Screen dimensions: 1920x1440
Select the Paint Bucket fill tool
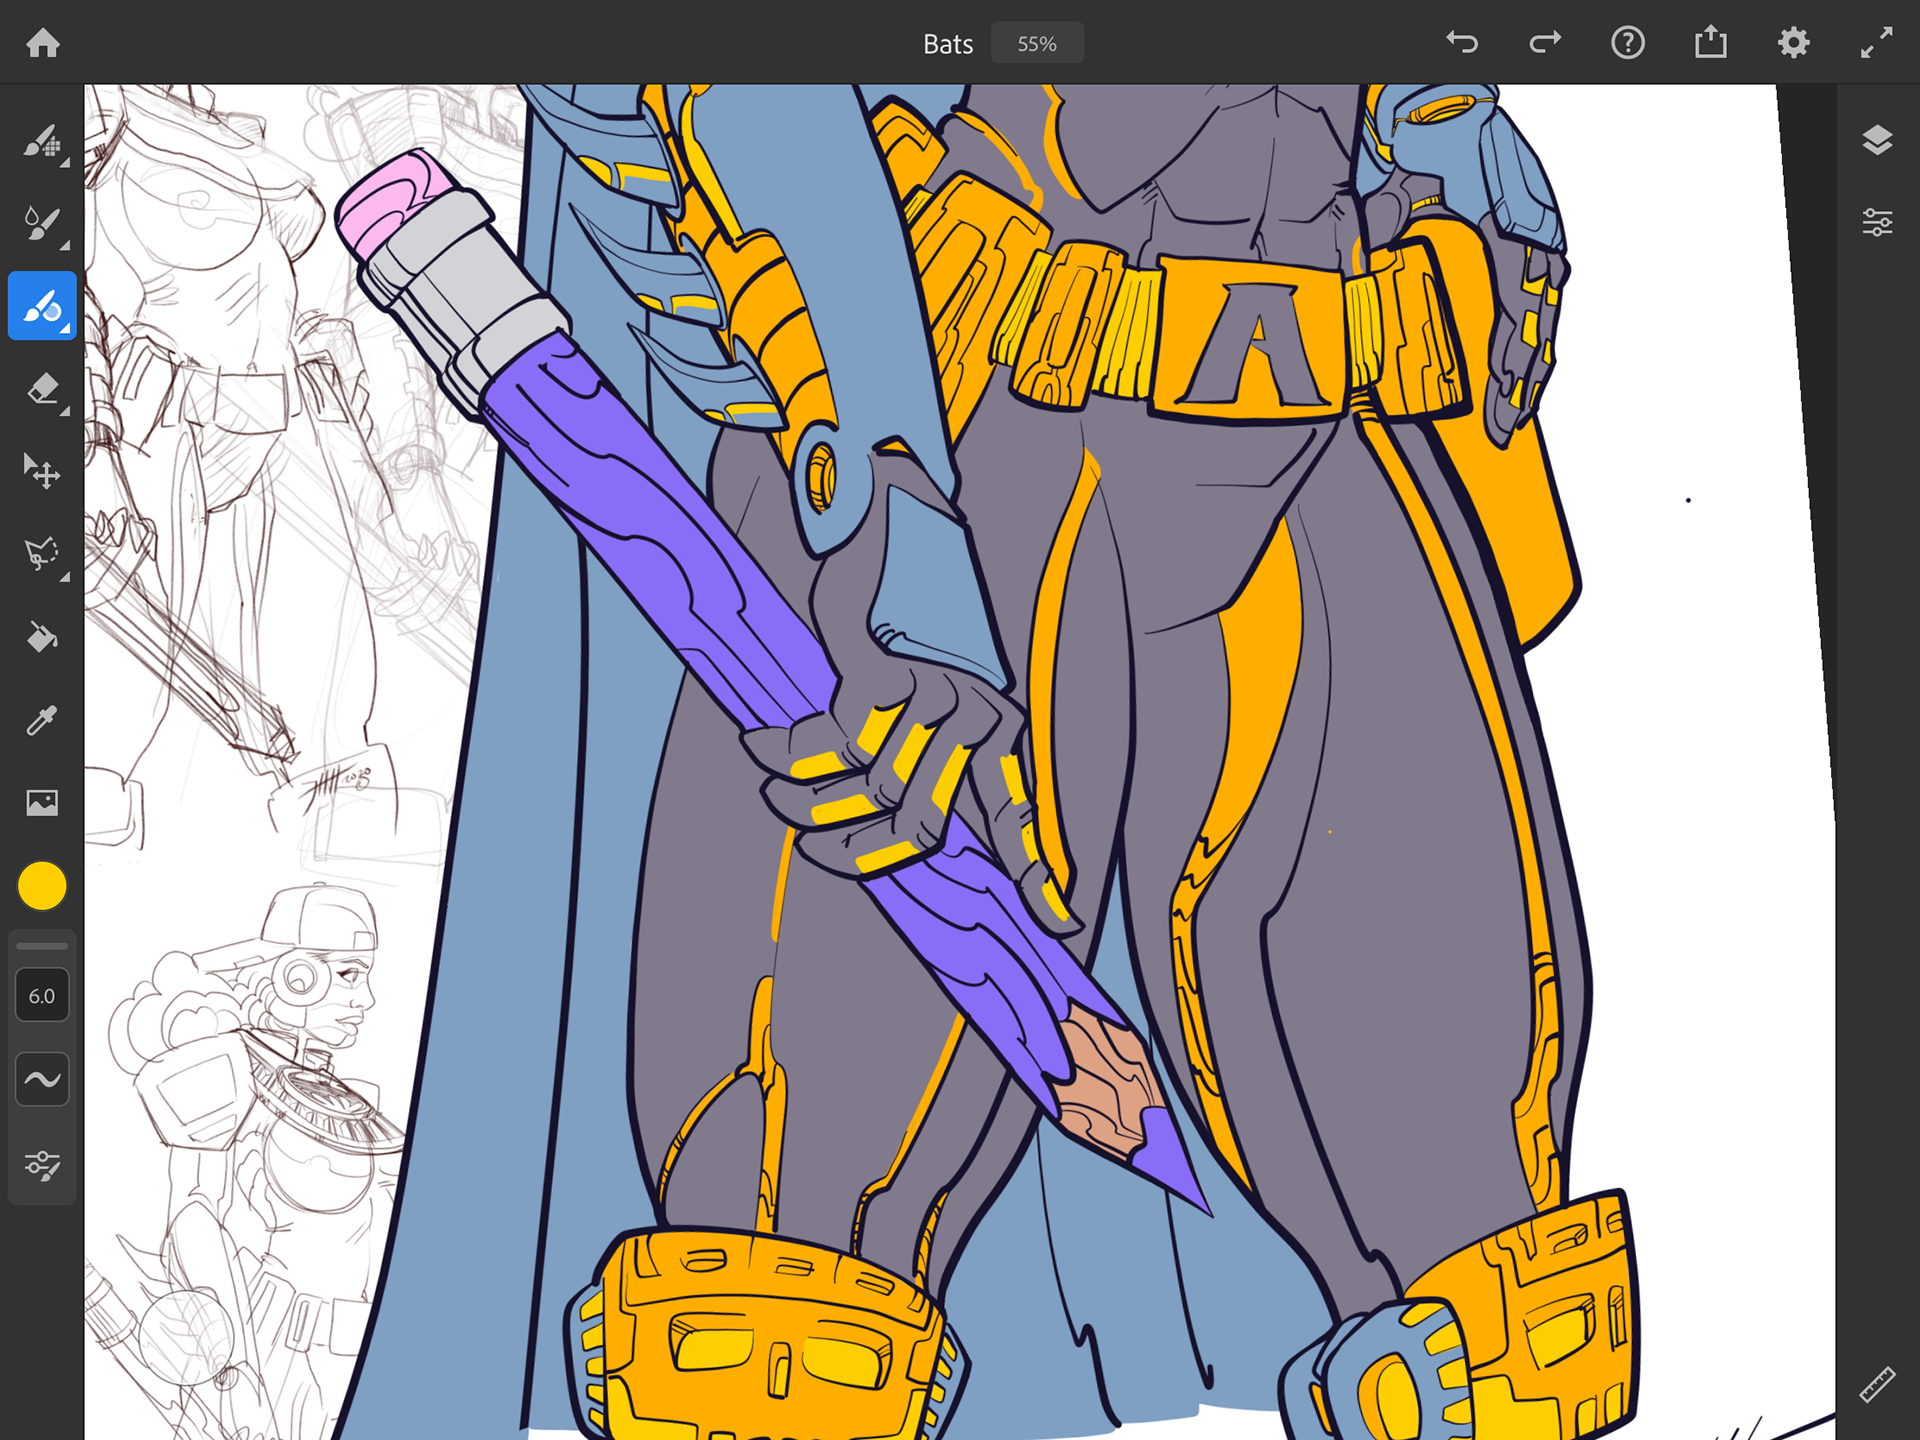[x=42, y=637]
